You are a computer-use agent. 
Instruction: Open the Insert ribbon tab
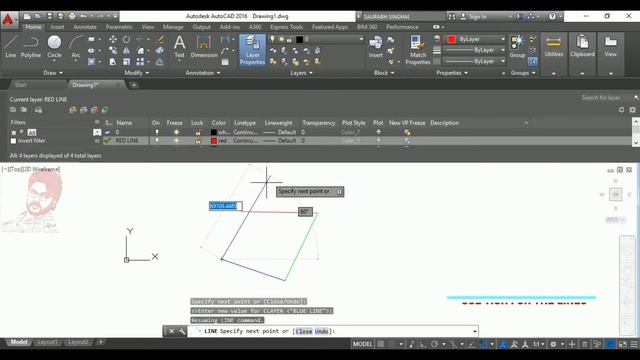tap(57, 27)
